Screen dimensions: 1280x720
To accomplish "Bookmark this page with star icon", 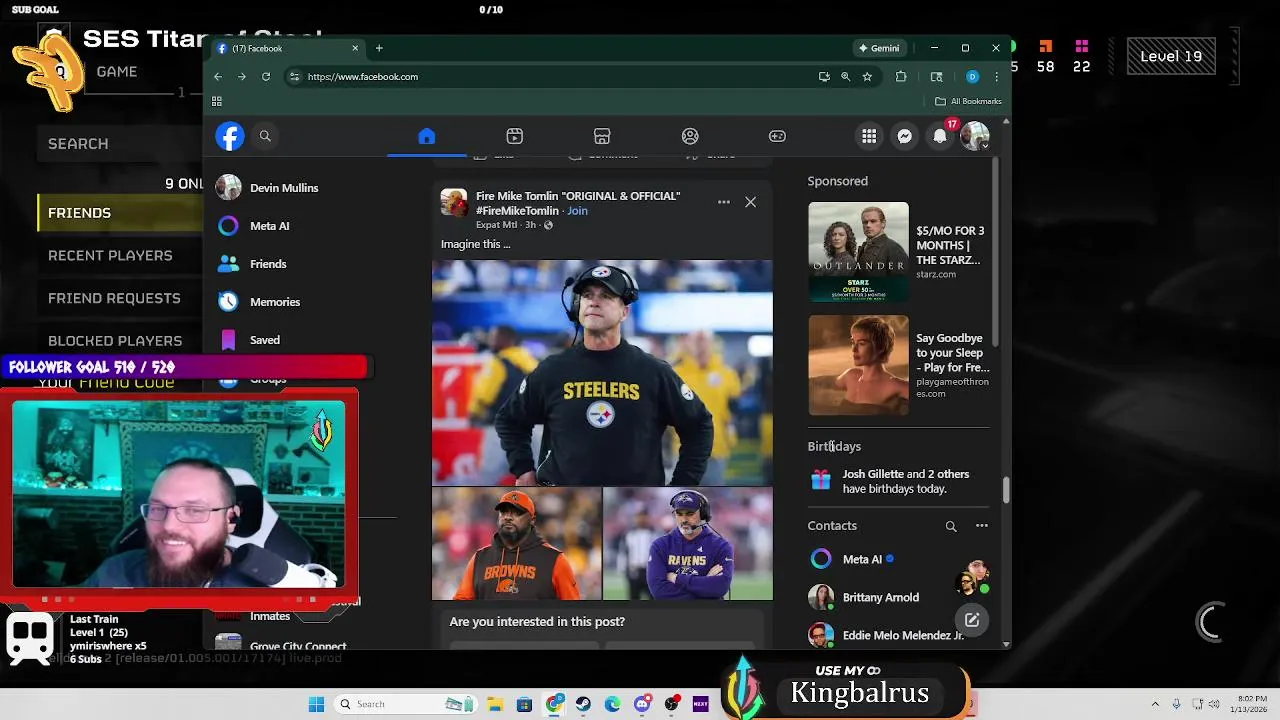I will coord(867,76).
